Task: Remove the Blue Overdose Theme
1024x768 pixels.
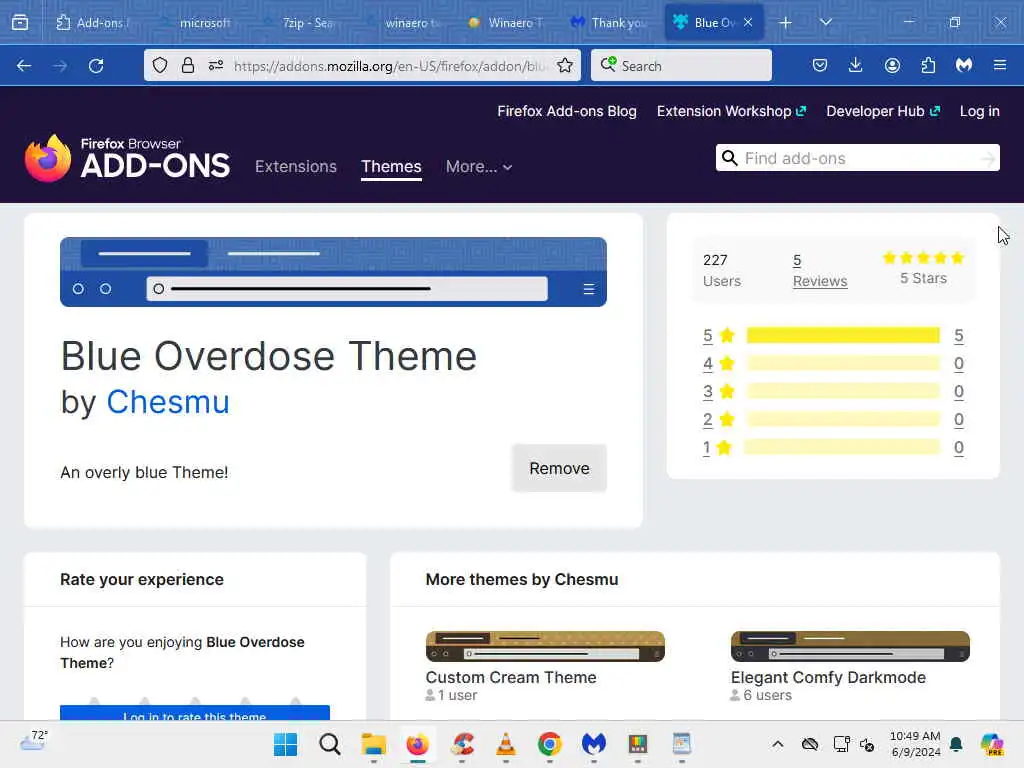Action: coord(560,468)
